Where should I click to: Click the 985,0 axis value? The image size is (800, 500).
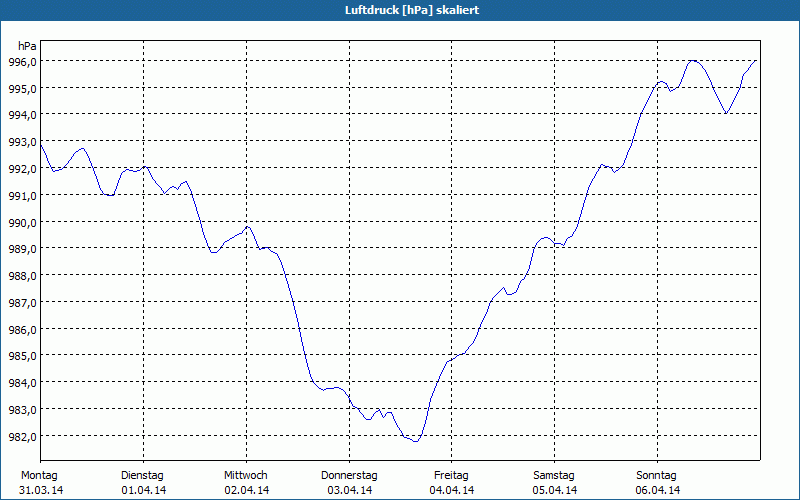[x=23, y=356]
